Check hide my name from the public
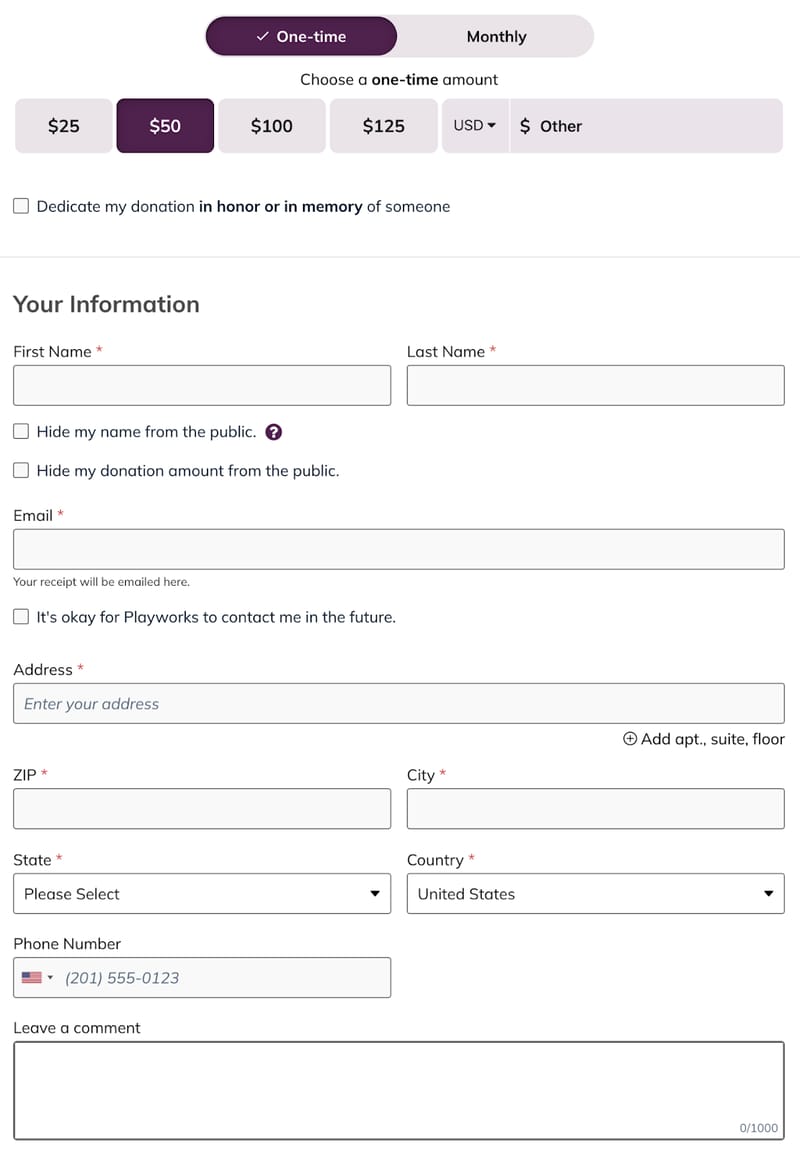Screen dimensions: 800x1157 click(20, 431)
